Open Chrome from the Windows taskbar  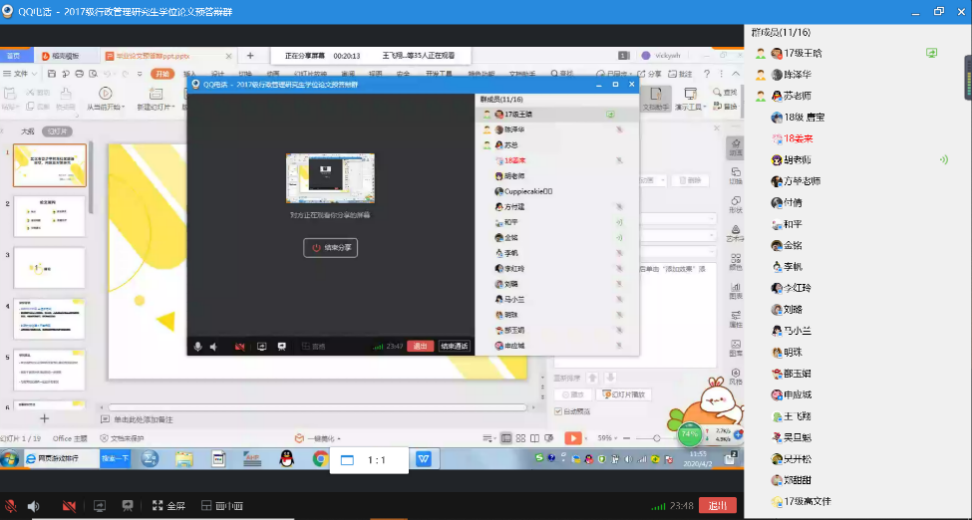[x=320, y=459]
